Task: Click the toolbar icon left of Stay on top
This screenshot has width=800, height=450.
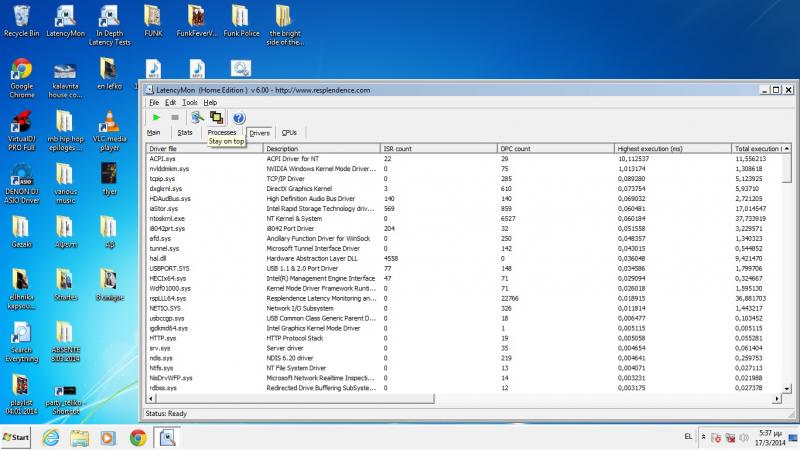Action: 198,117
